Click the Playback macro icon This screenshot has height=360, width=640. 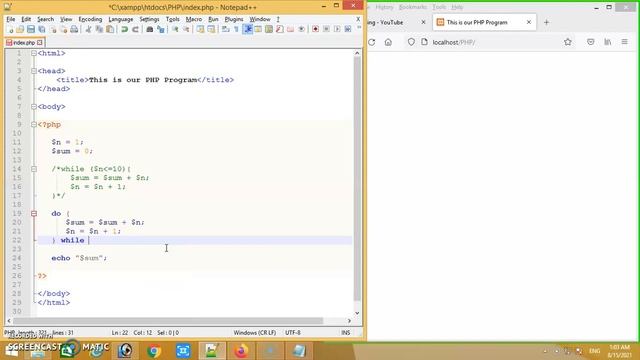coord(337,29)
